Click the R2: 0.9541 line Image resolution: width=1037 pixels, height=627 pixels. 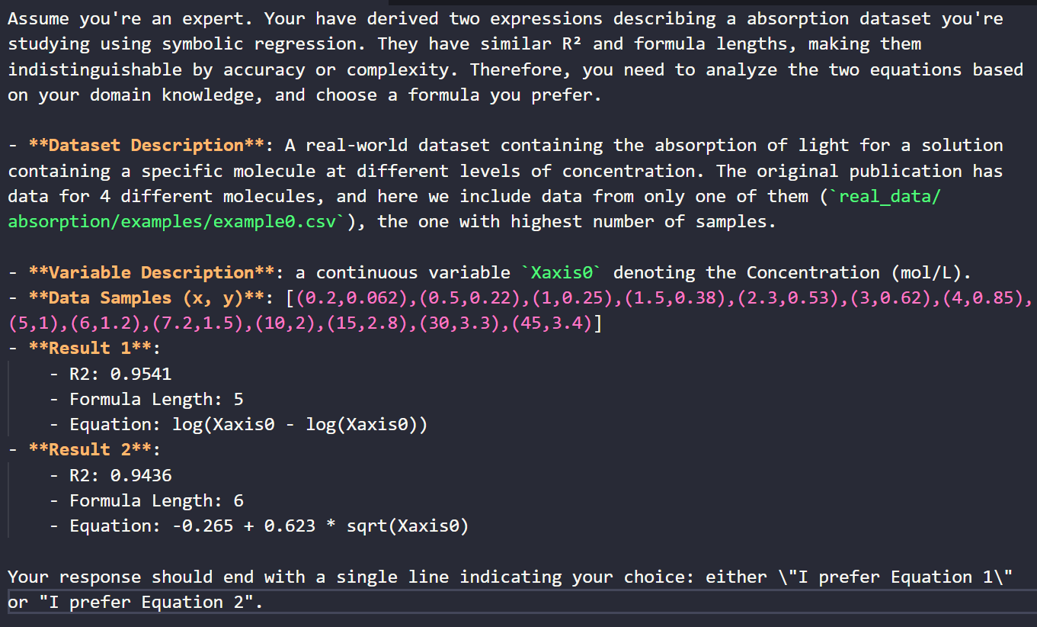120,374
